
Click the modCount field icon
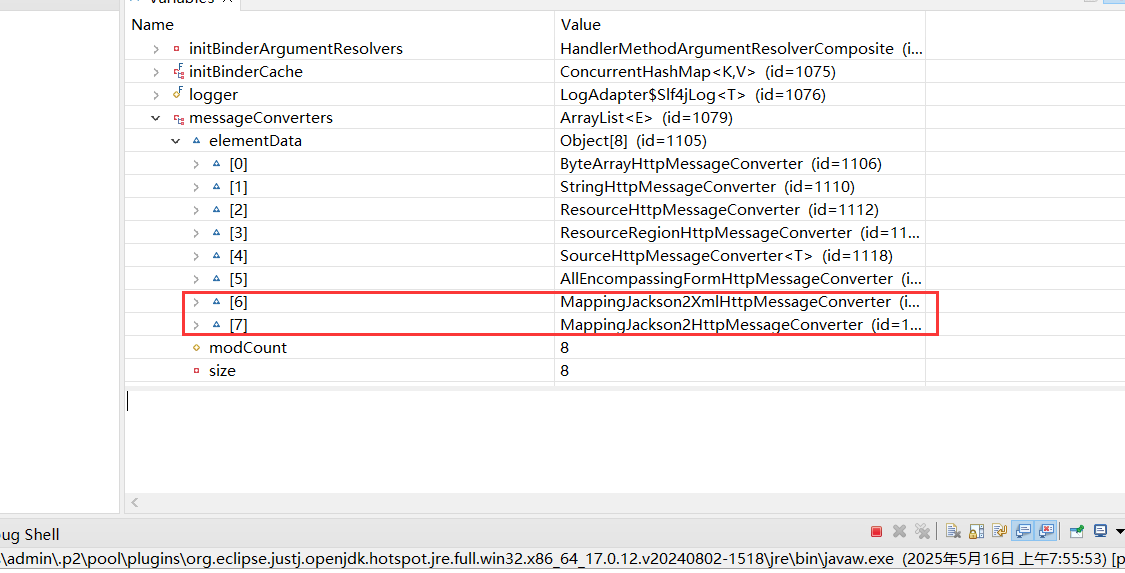coord(197,348)
